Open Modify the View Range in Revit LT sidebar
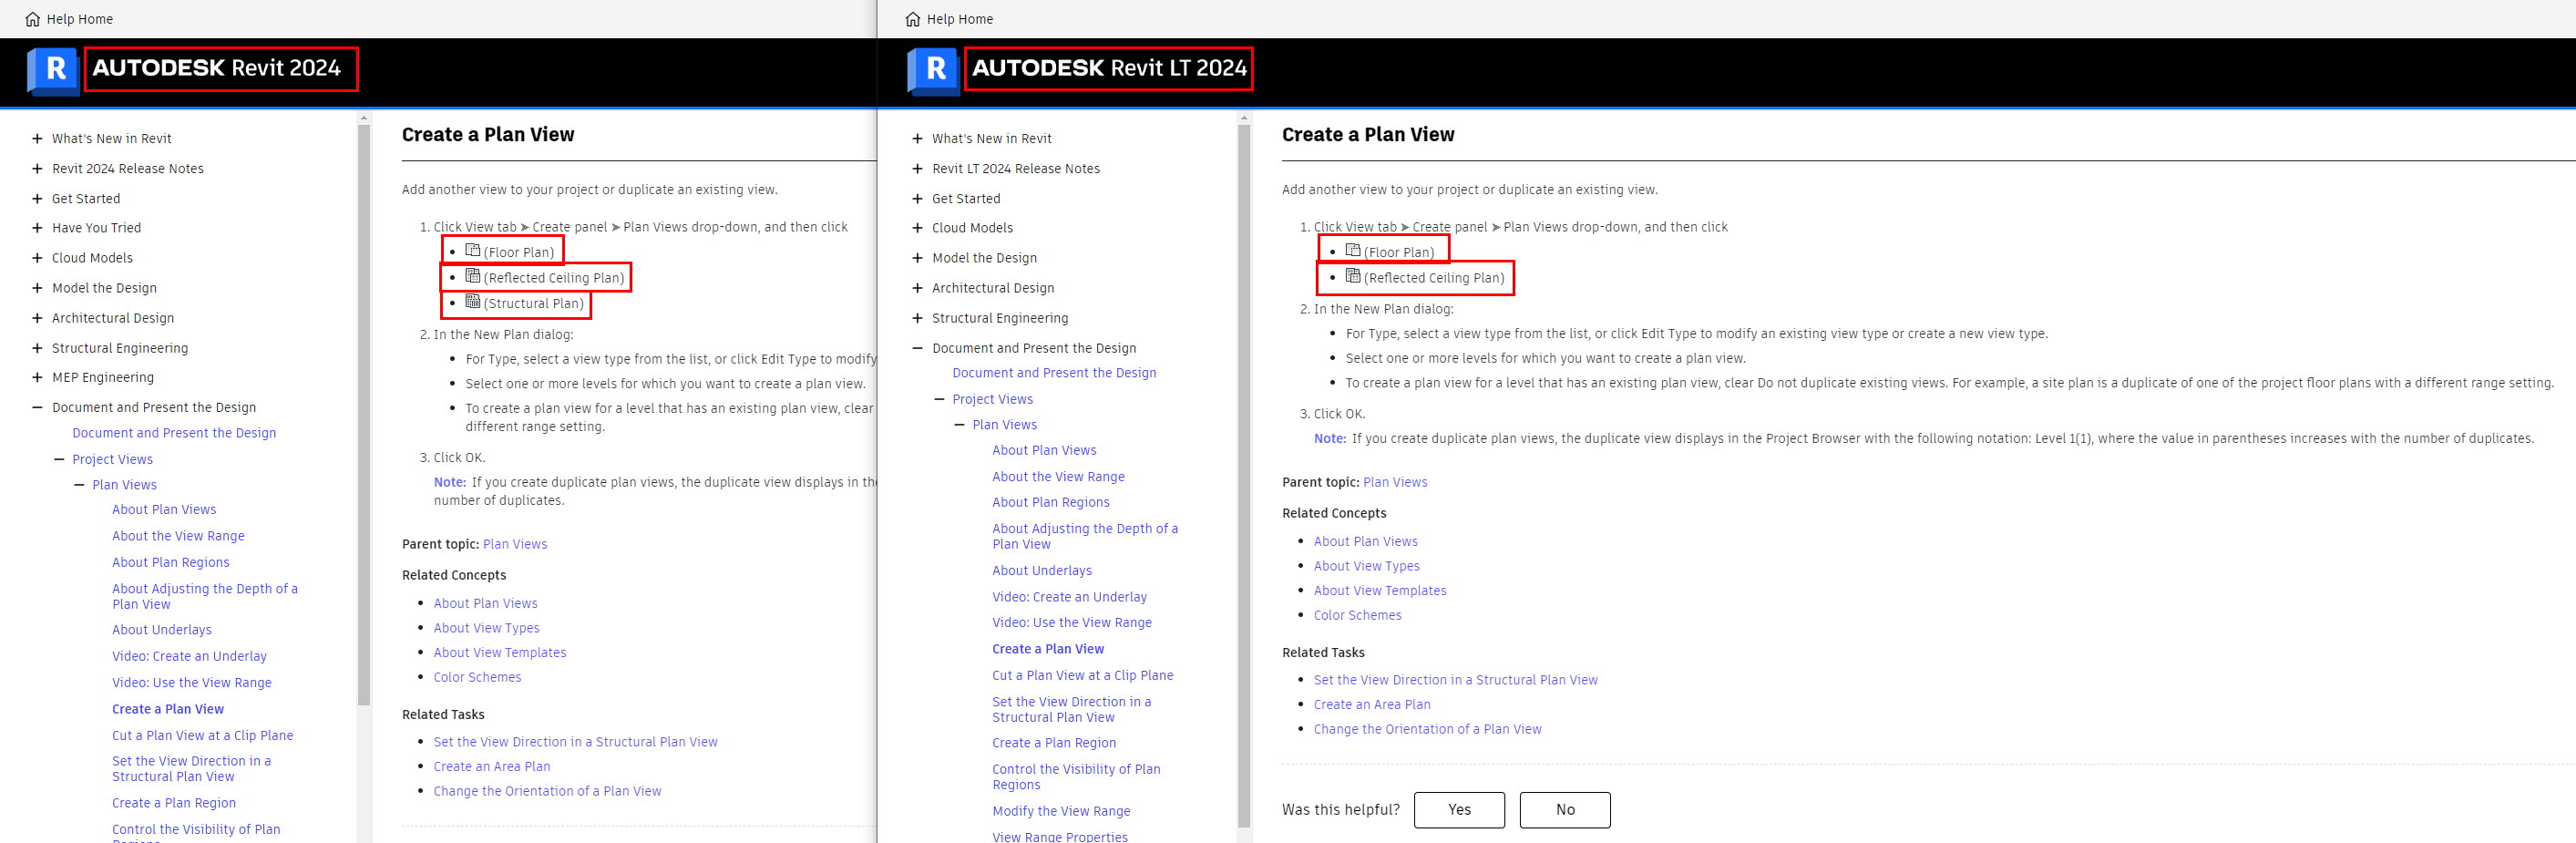The width and height of the screenshot is (2576, 843). pos(1061,811)
